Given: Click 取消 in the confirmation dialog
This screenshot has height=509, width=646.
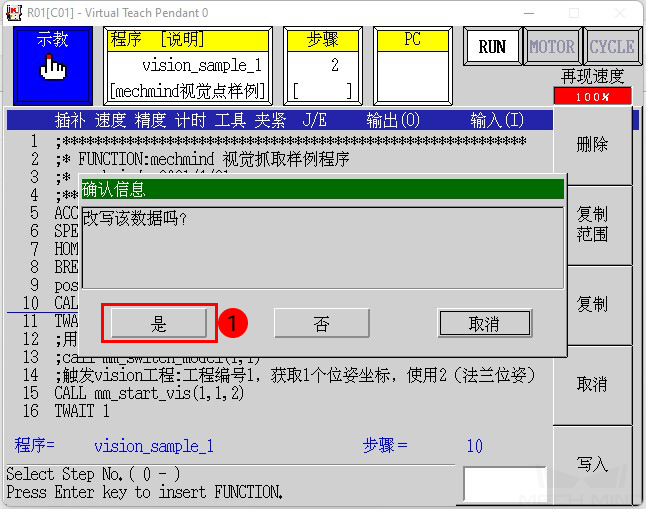Looking at the screenshot, I should pos(484,324).
